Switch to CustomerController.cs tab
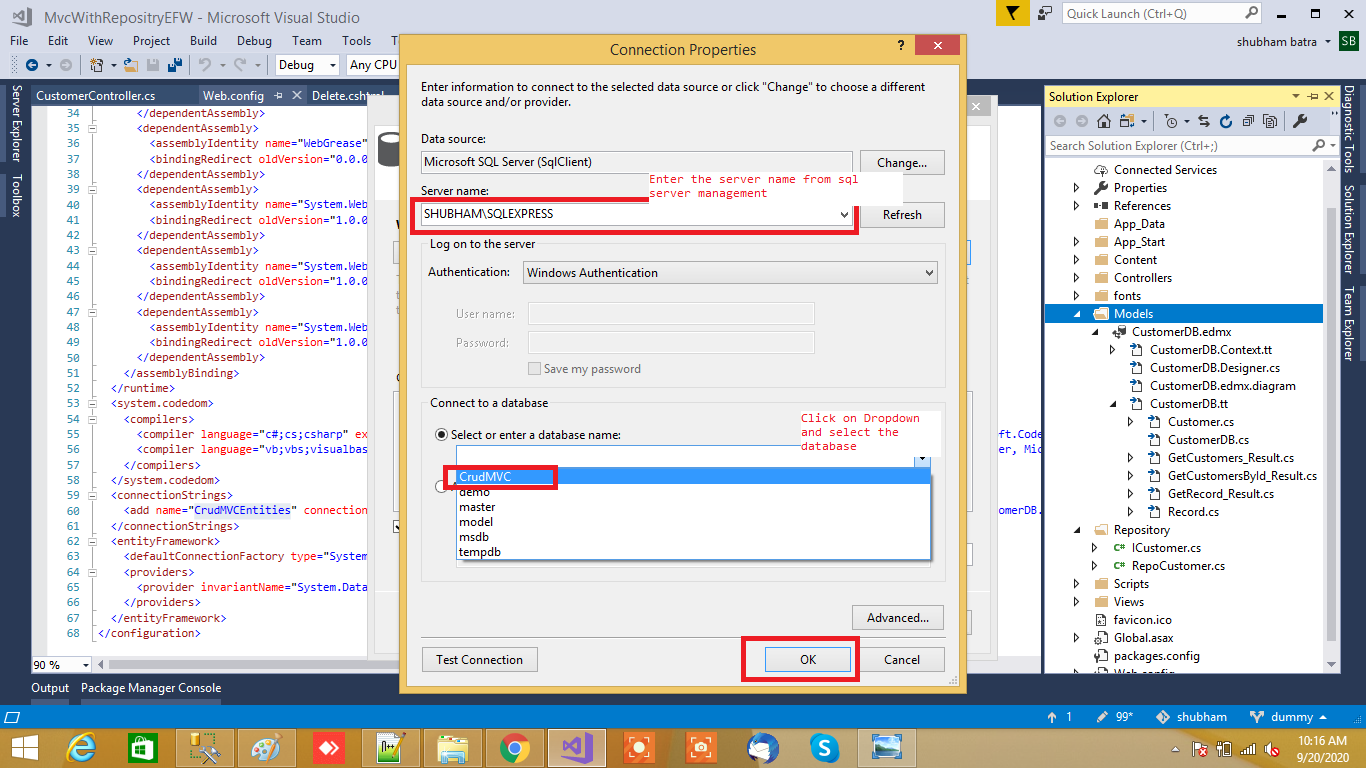1366x768 pixels. click(95, 96)
